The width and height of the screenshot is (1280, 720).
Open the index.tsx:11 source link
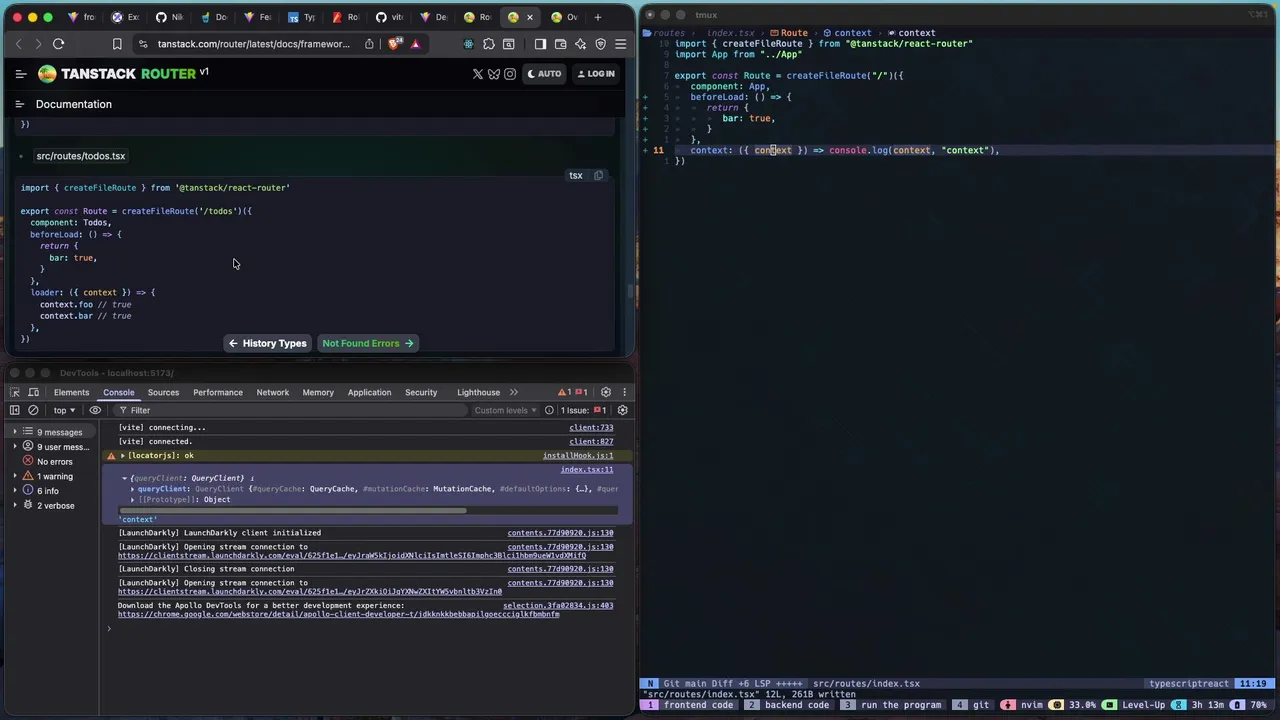coord(587,470)
